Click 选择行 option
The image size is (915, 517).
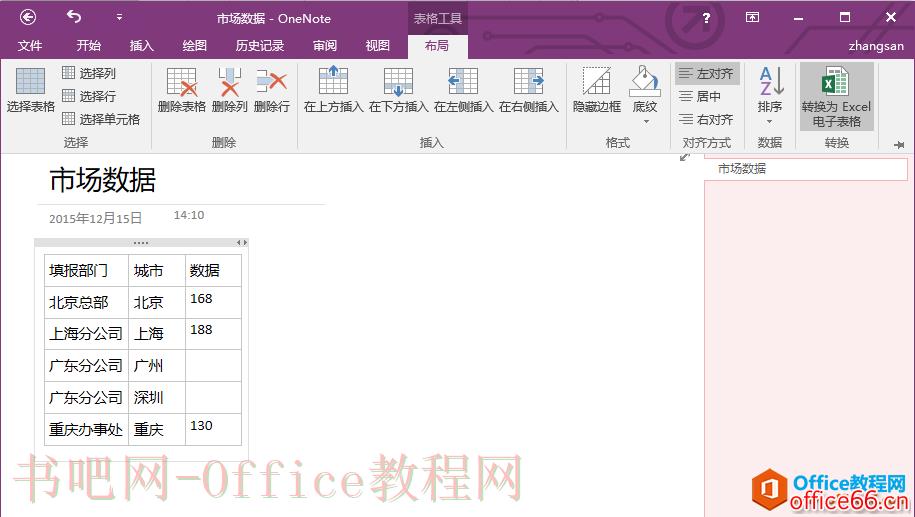(x=89, y=96)
